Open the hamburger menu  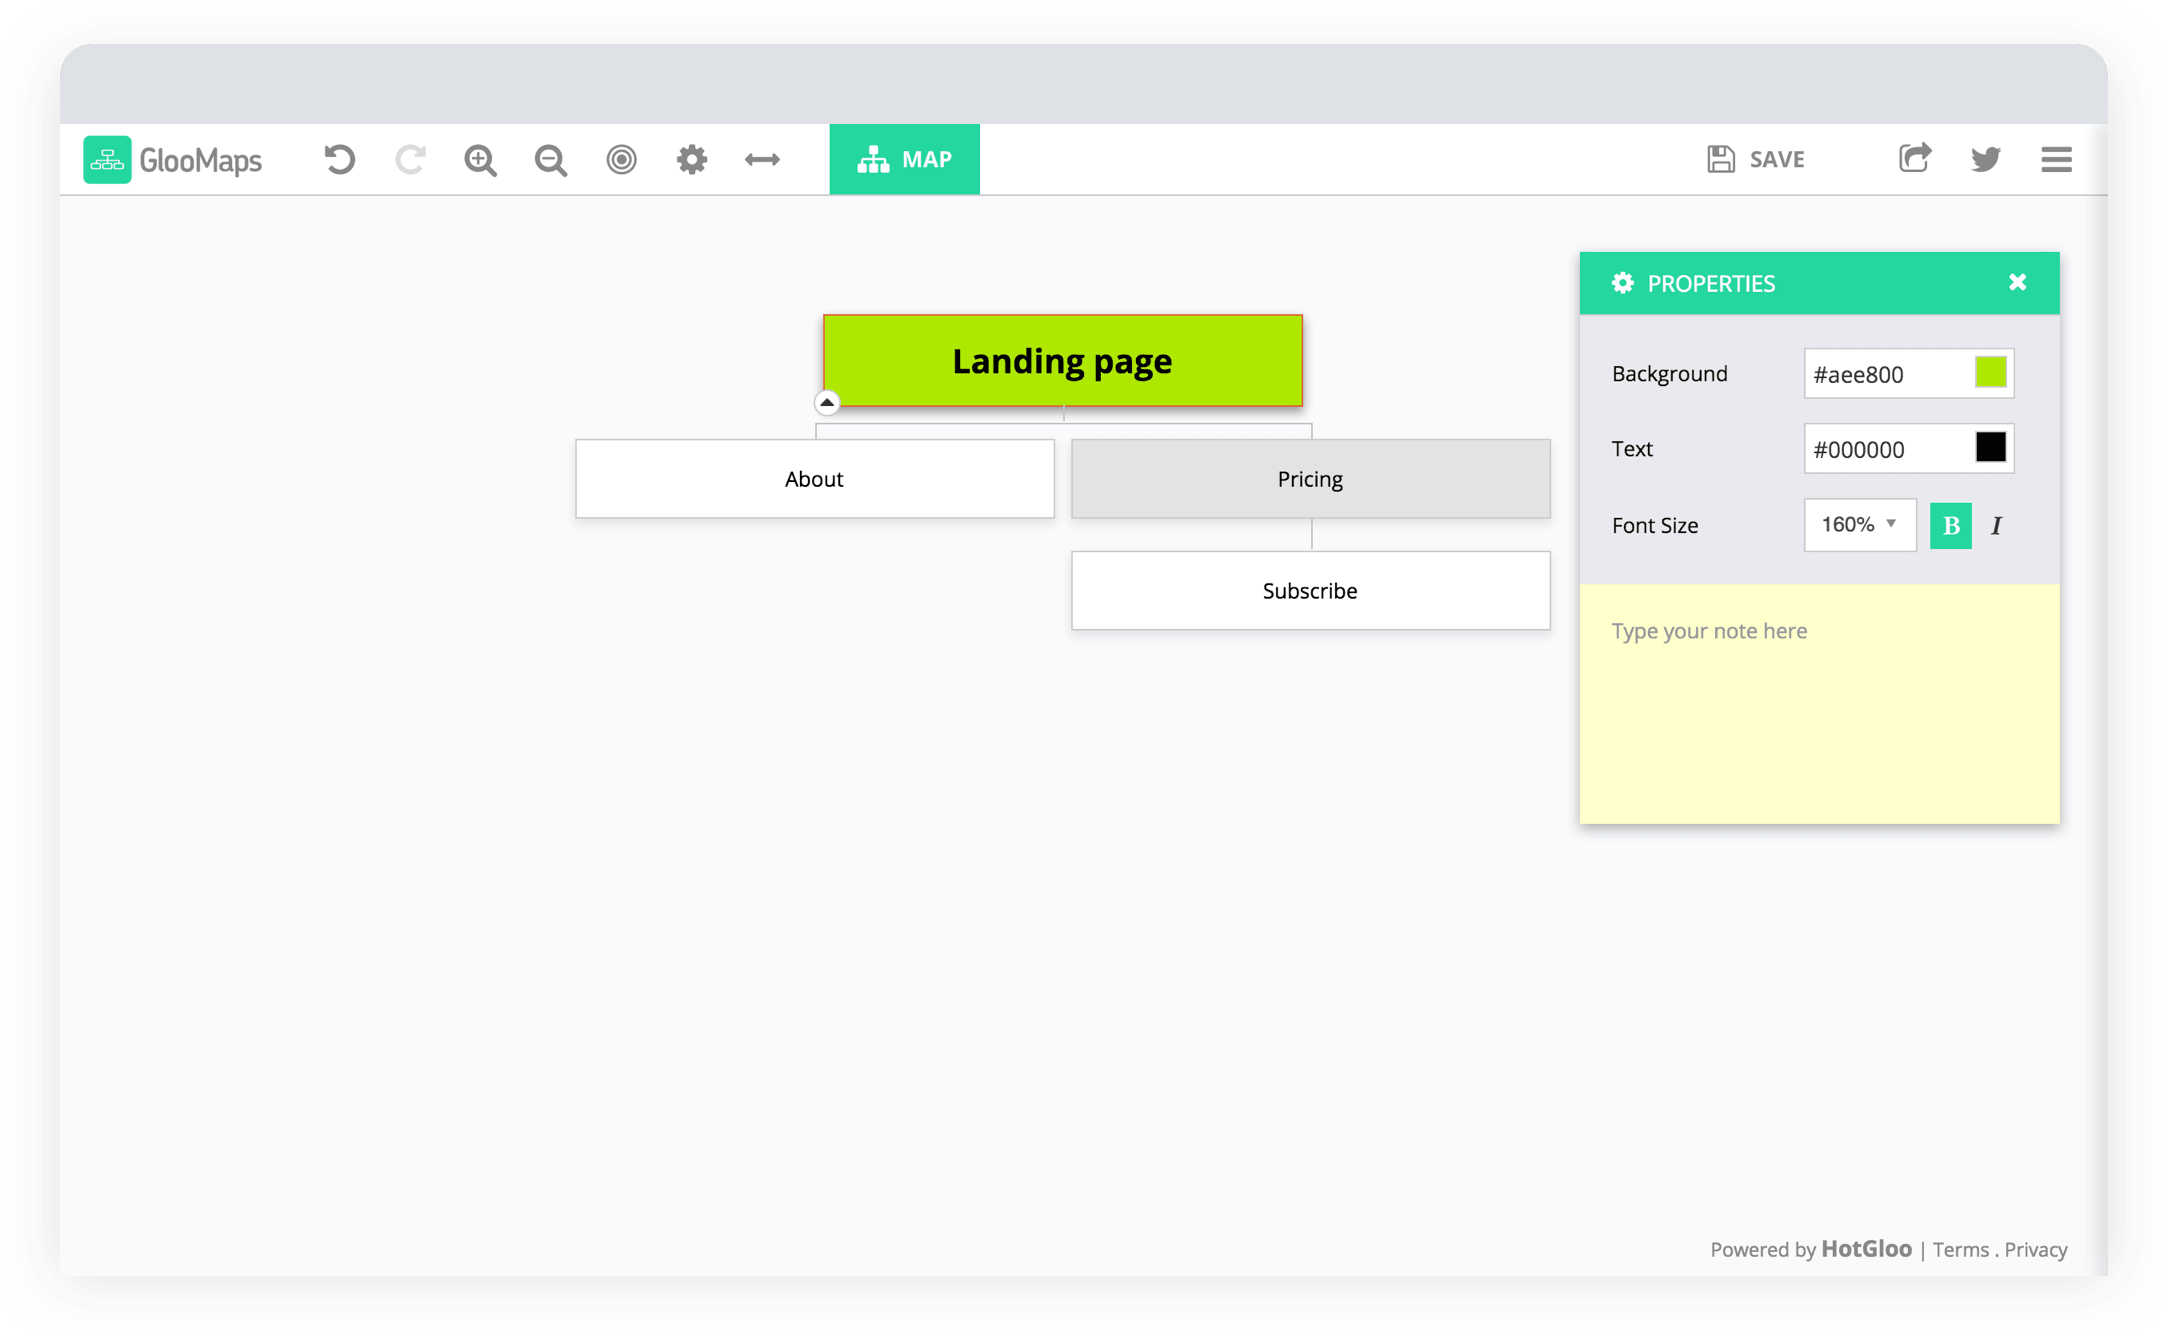point(2056,160)
